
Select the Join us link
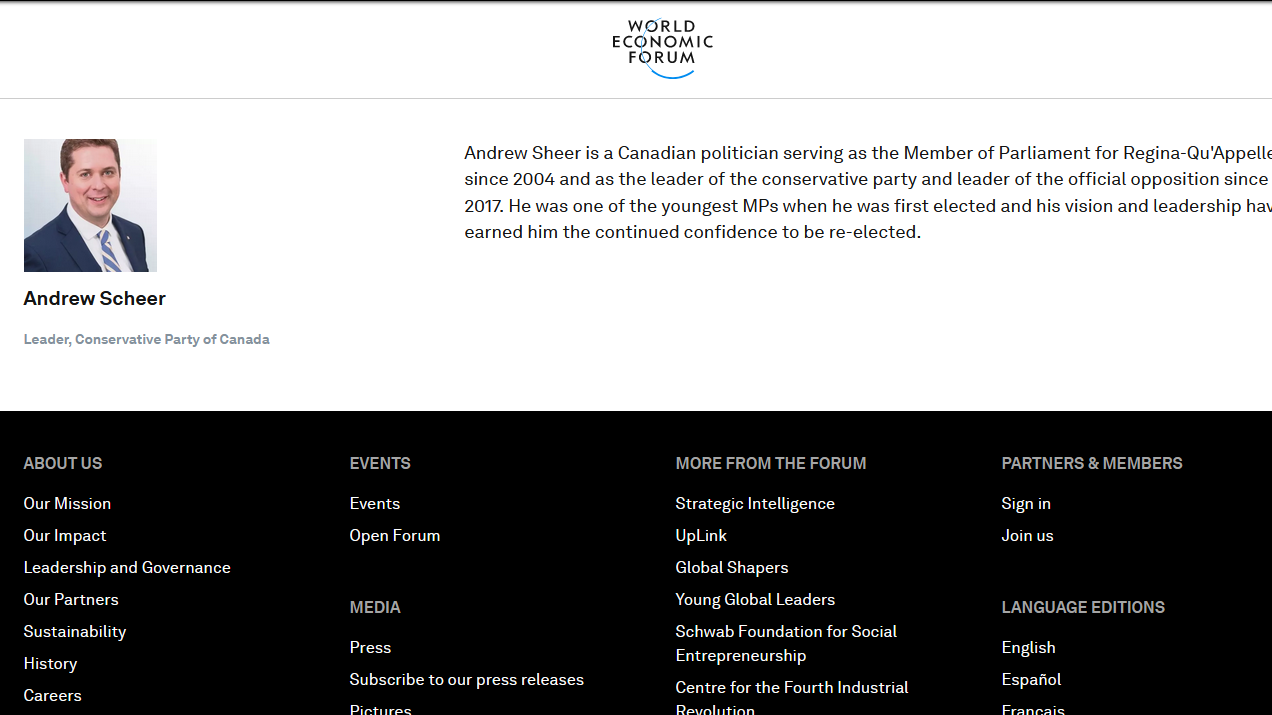1028,535
